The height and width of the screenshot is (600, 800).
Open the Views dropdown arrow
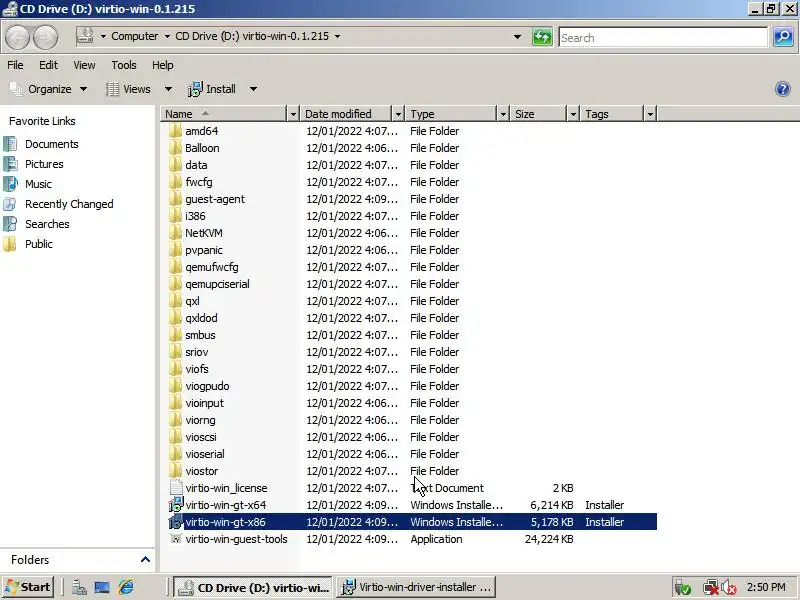[168, 89]
